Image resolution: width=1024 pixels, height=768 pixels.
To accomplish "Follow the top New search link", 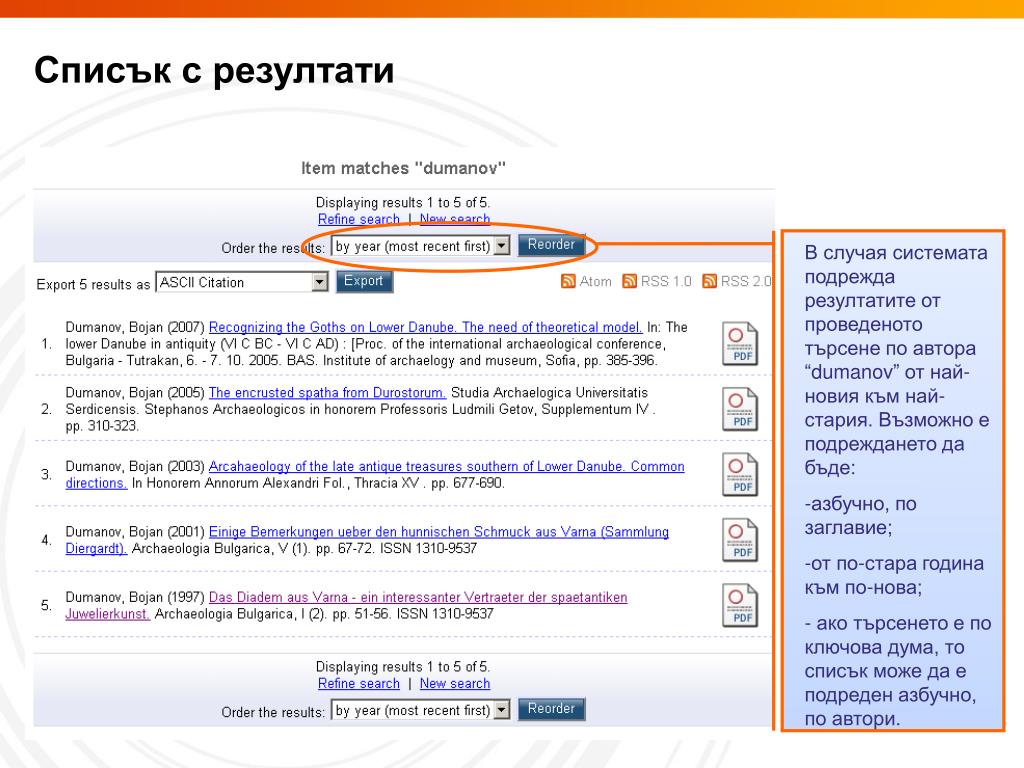I will [455, 219].
